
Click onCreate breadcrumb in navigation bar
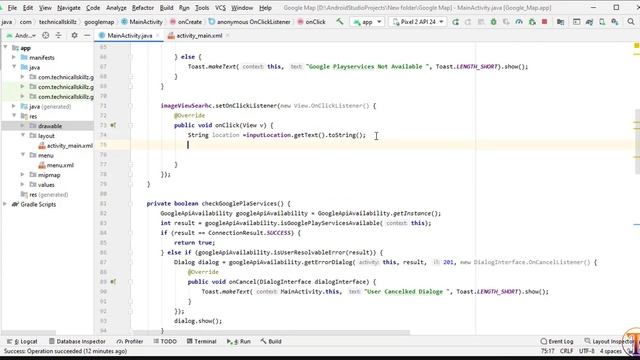click(x=186, y=22)
